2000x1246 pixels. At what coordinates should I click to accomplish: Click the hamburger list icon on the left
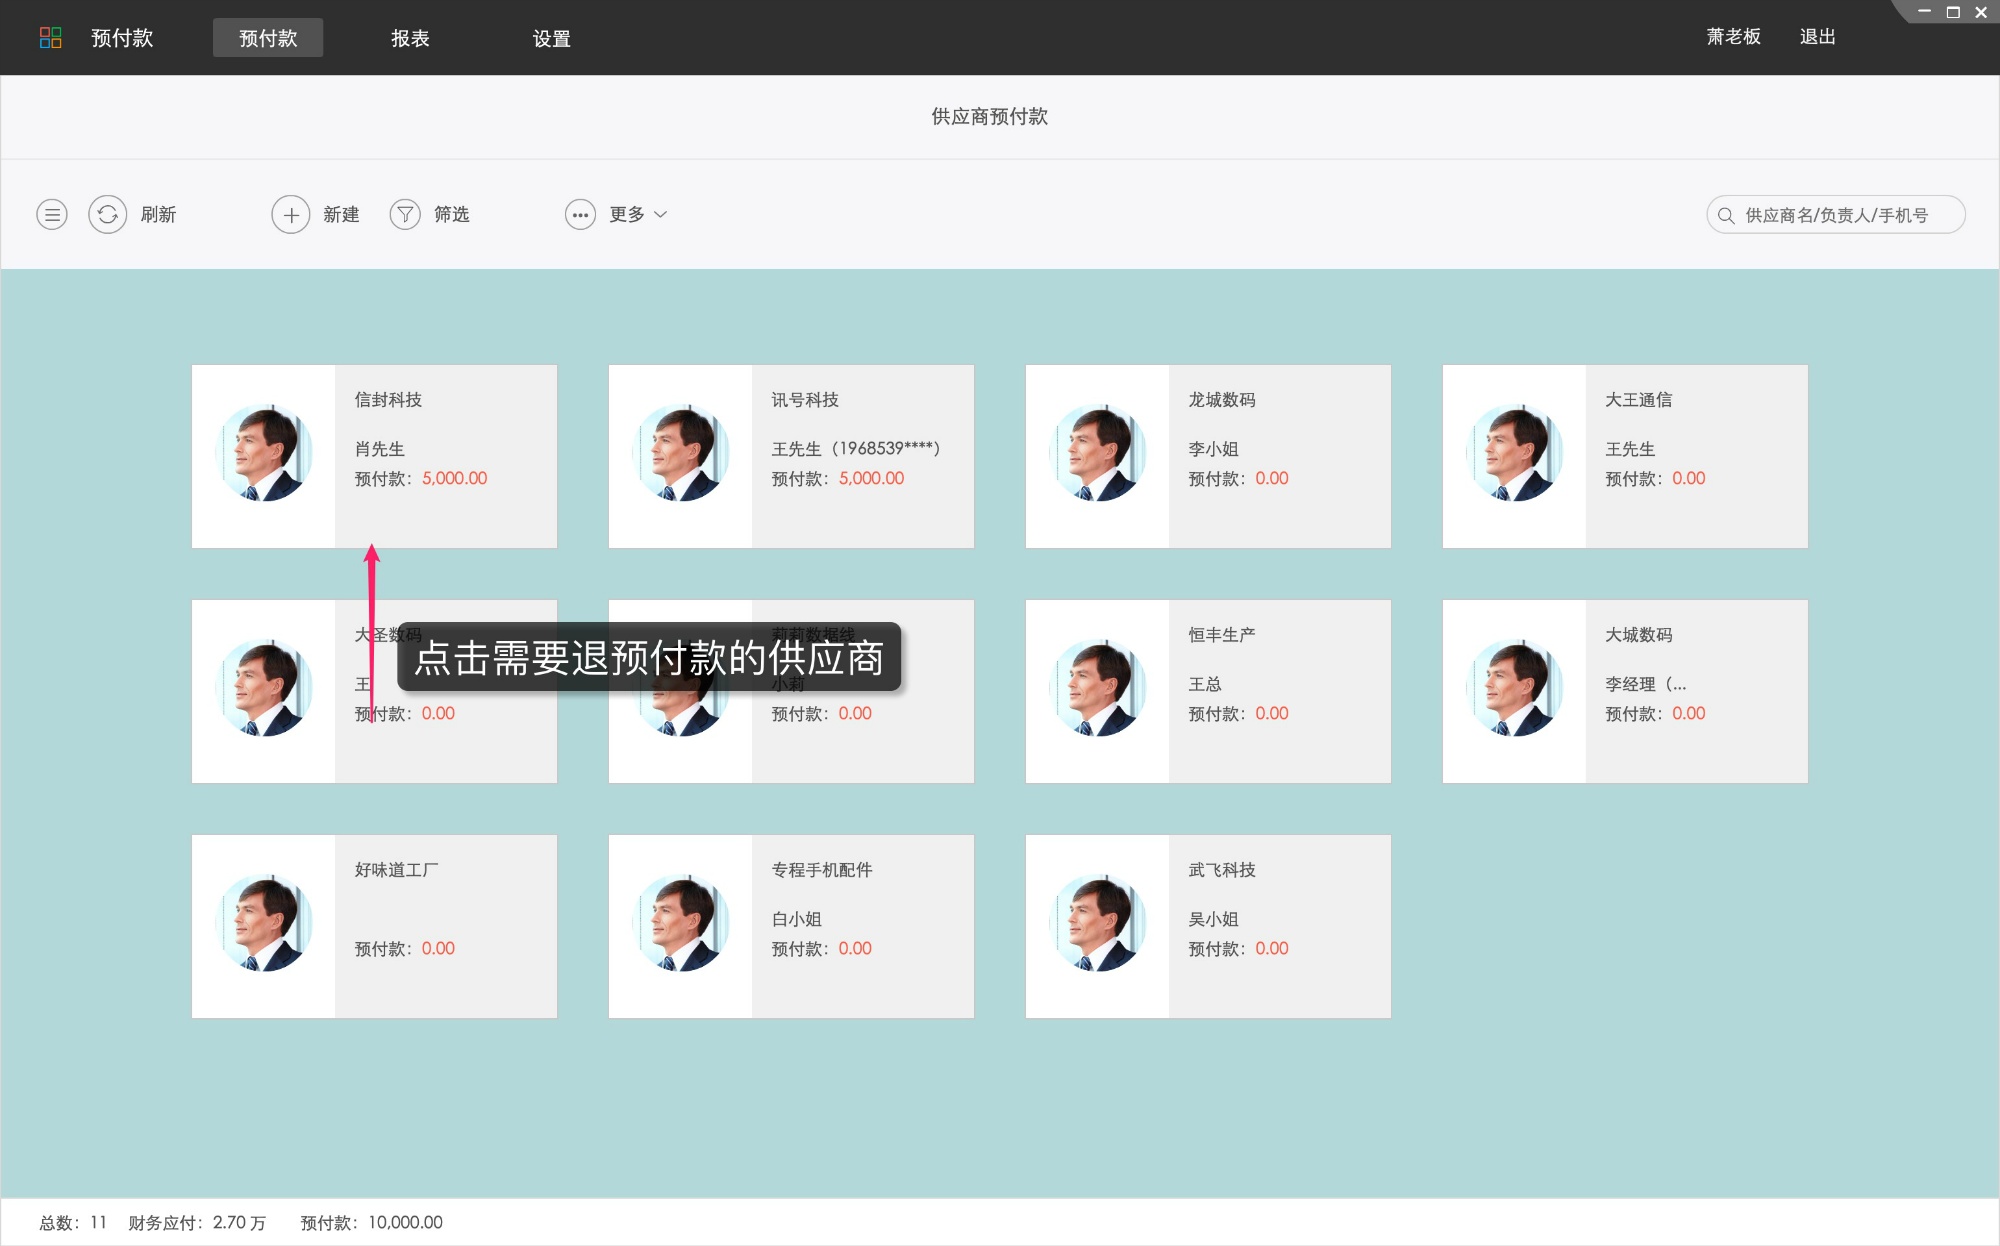pos(52,214)
